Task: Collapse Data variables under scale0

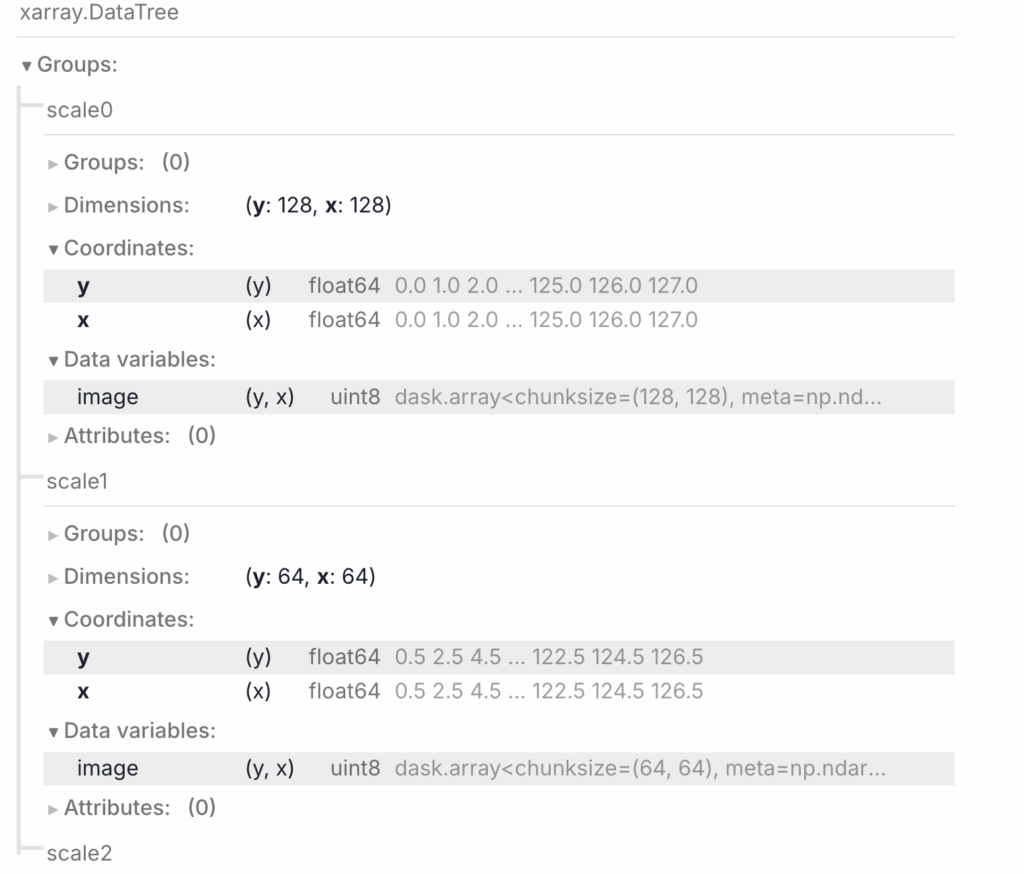Action: tap(139, 359)
